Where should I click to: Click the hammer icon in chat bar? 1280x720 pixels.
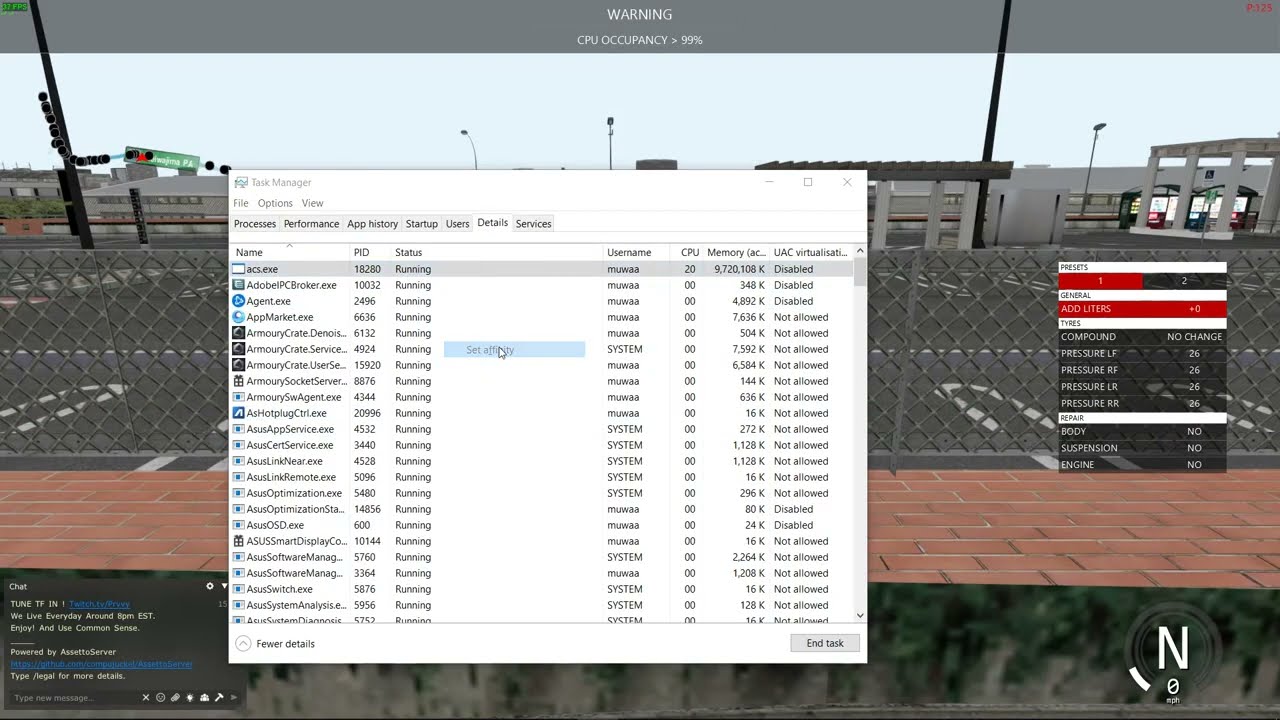(219, 698)
